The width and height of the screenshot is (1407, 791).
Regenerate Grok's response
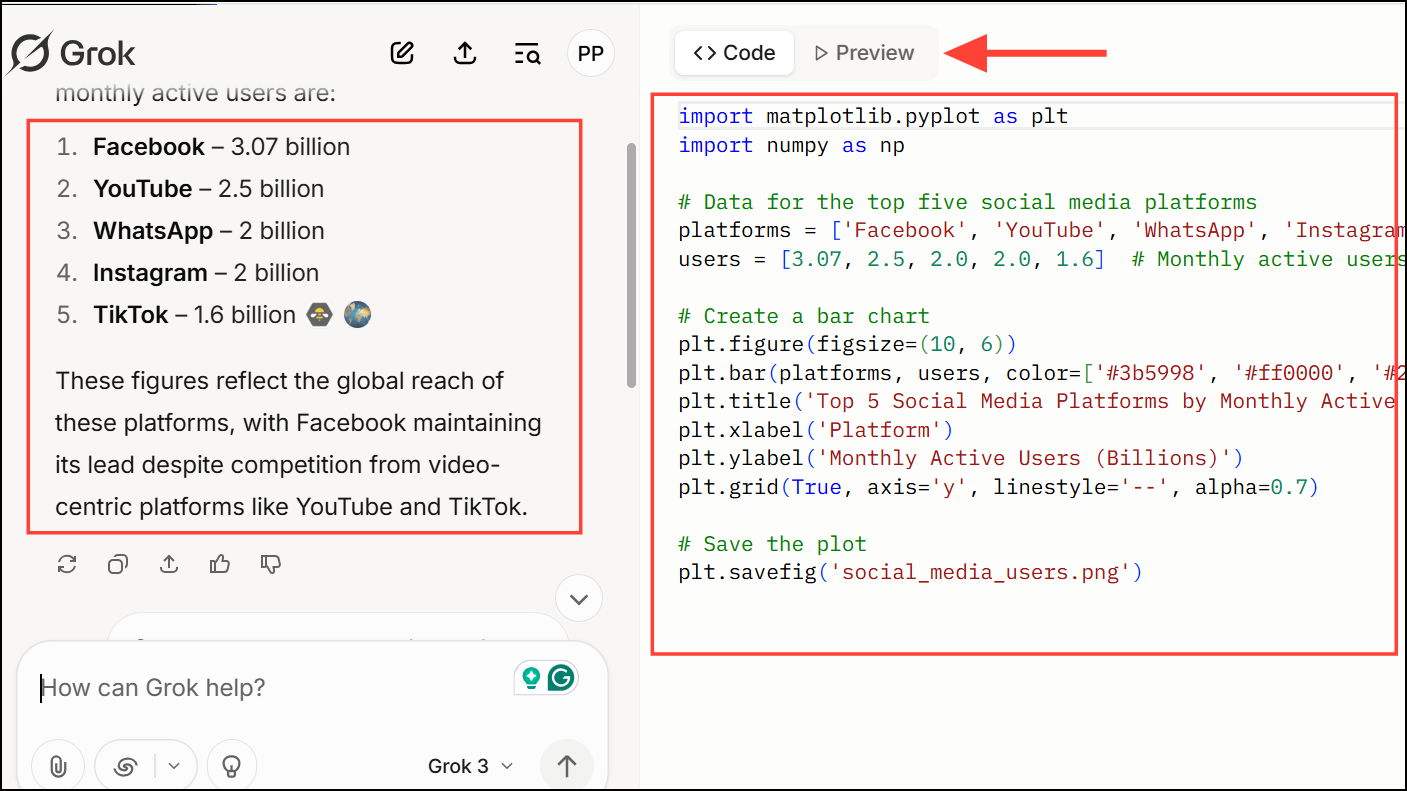tap(67, 564)
